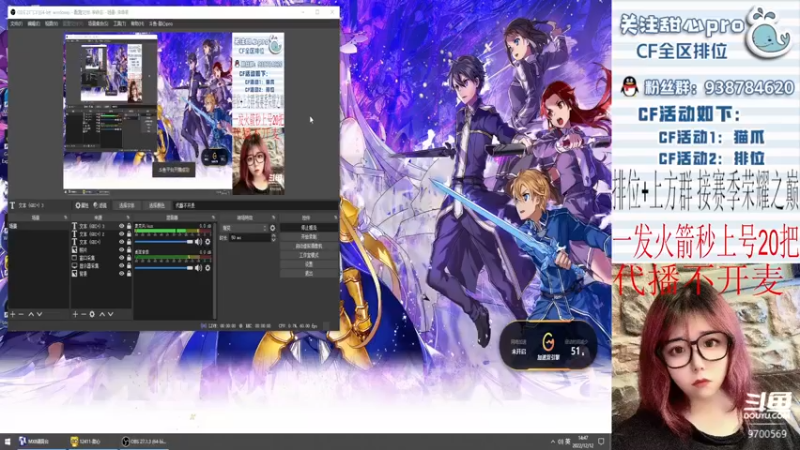Toggle the lock on the bottom source row
The width and height of the screenshot is (800, 450).
pos(129,274)
